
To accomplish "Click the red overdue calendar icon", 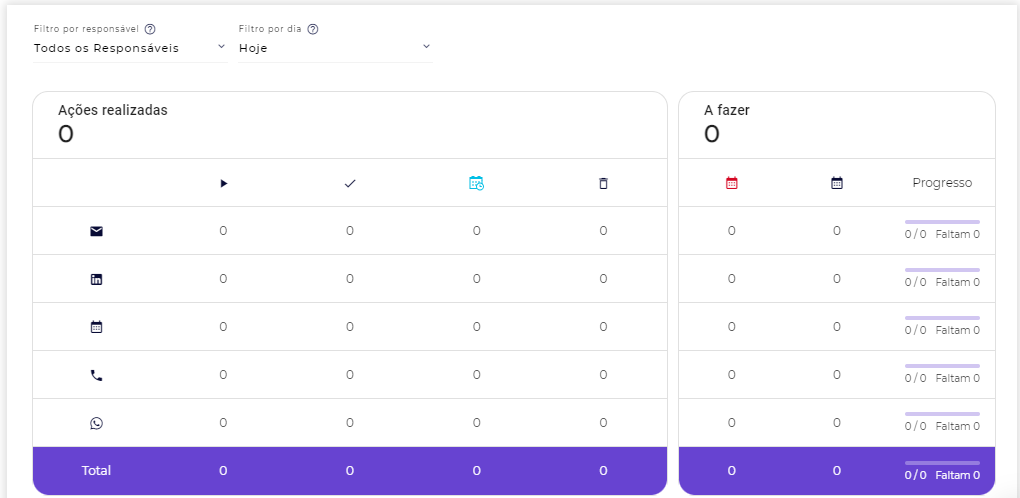I will click(731, 183).
